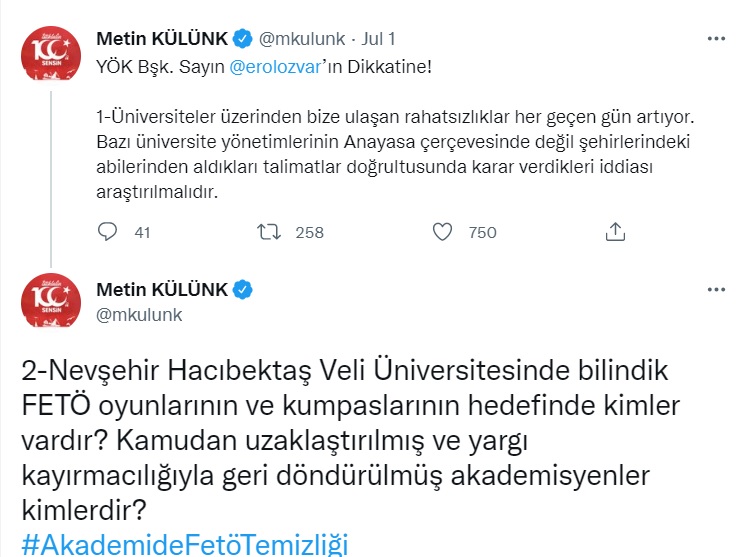Image resolution: width=741 pixels, height=557 pixels.
Task: Open the #AkademideFetöTemizliği hashtag
Action: [x=184, y=545]
